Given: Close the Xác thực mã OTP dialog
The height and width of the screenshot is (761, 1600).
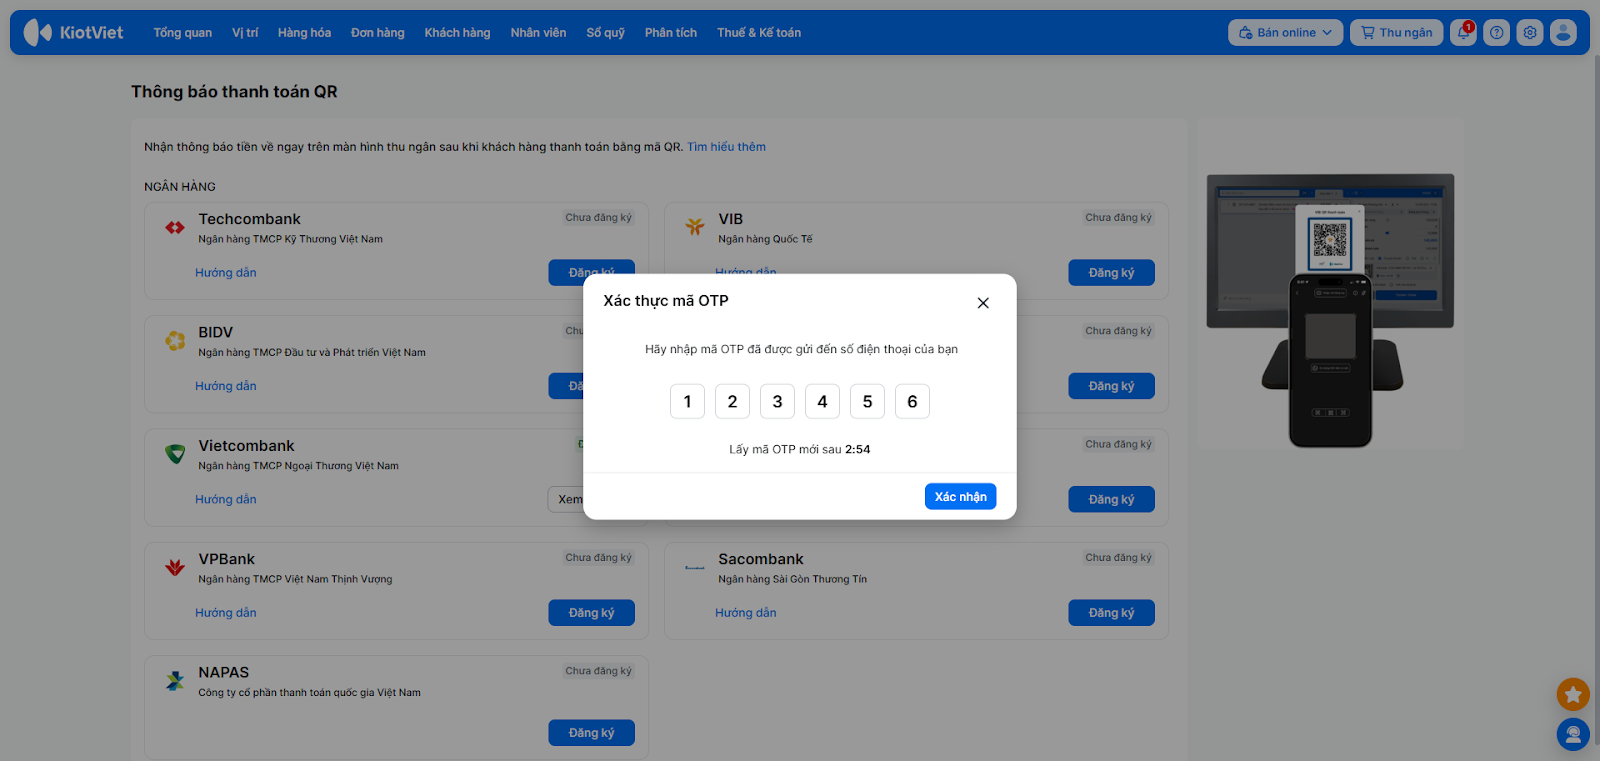Looking at the screenshot, I should 983,303.
